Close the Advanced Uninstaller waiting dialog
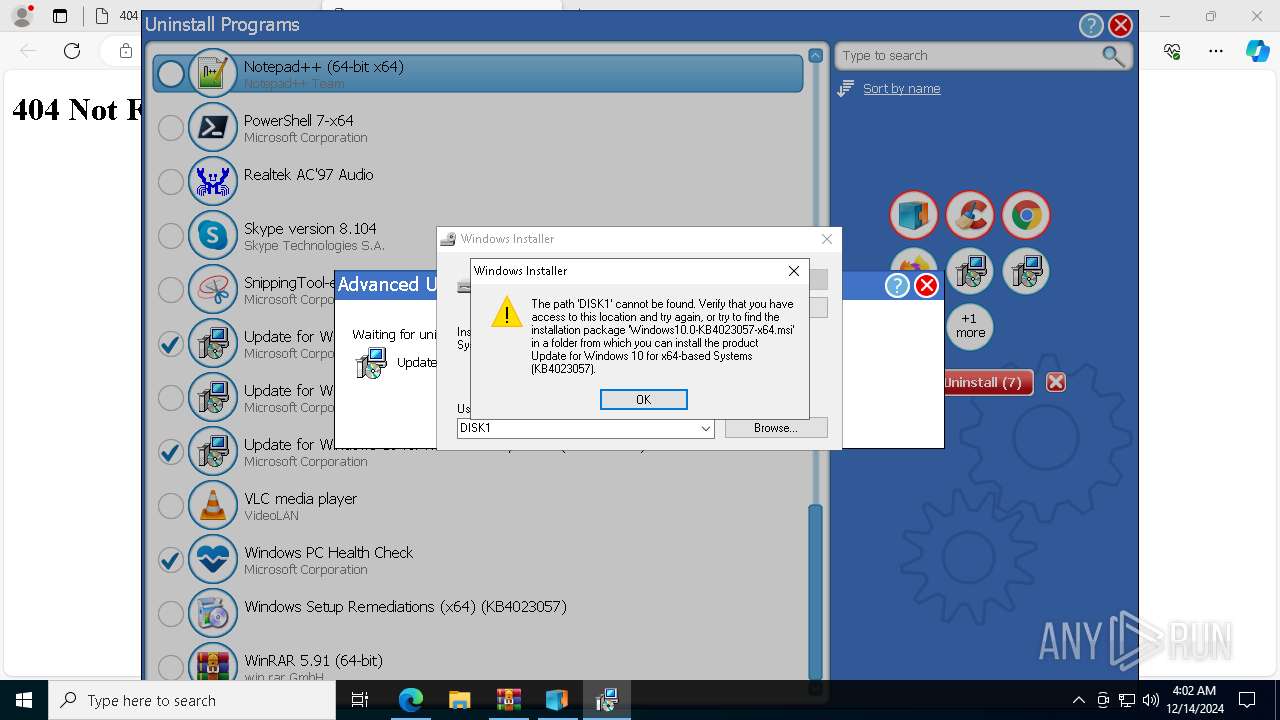 [x=927, y=286]
